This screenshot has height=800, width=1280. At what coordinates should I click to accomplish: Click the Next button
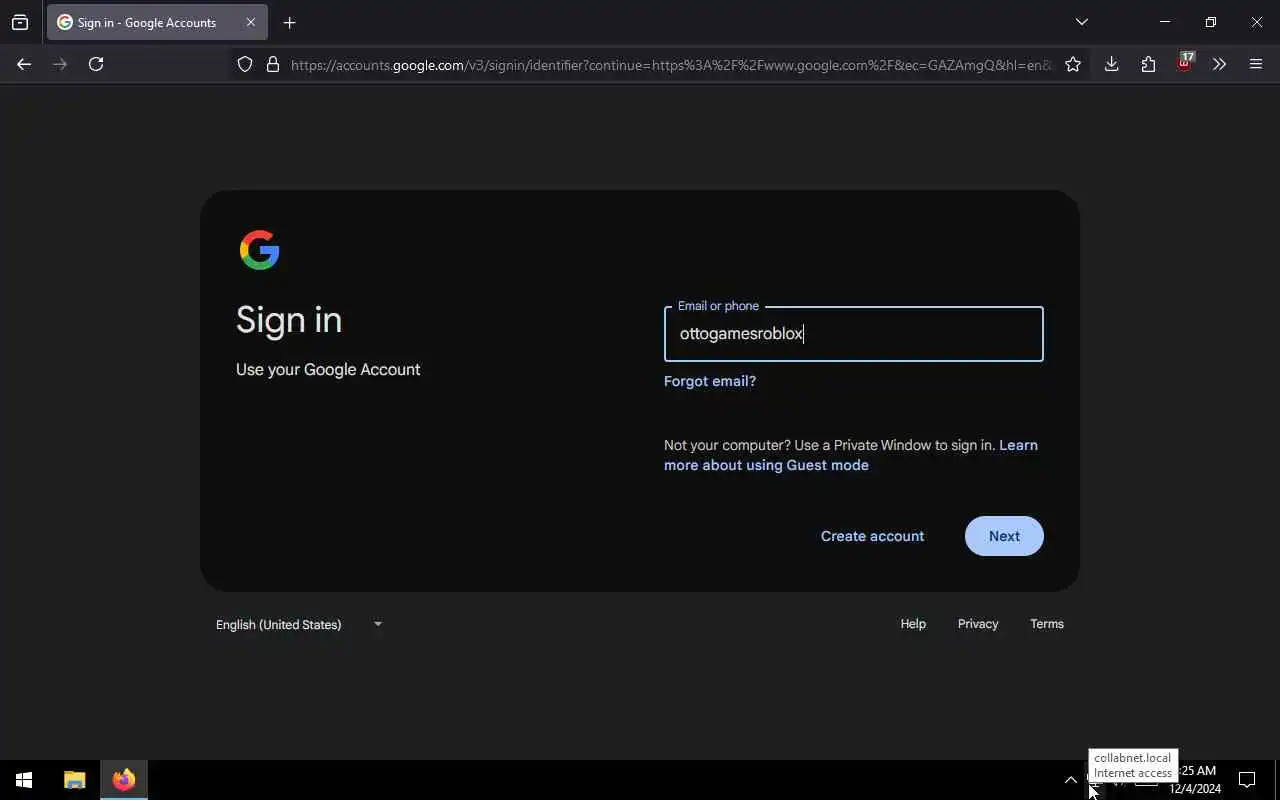pos(1004,536)
